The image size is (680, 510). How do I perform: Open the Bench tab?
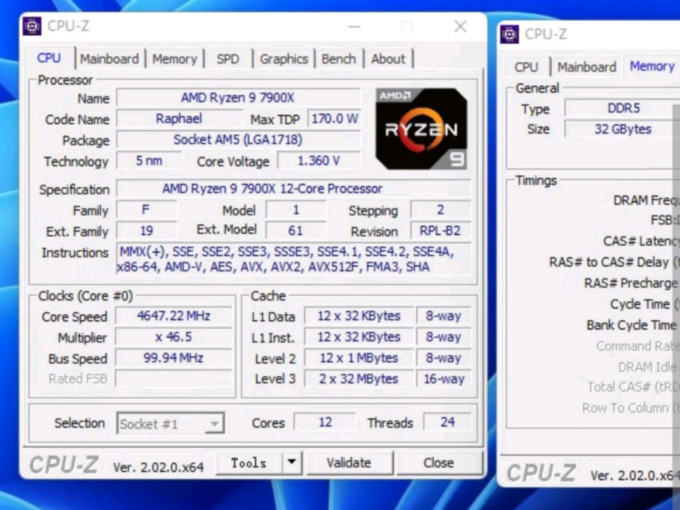(x=338, y=59)
